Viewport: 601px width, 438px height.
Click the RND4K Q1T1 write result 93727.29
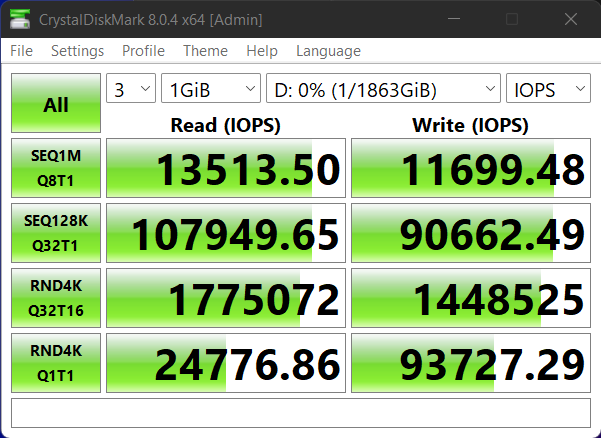[470, 363]
